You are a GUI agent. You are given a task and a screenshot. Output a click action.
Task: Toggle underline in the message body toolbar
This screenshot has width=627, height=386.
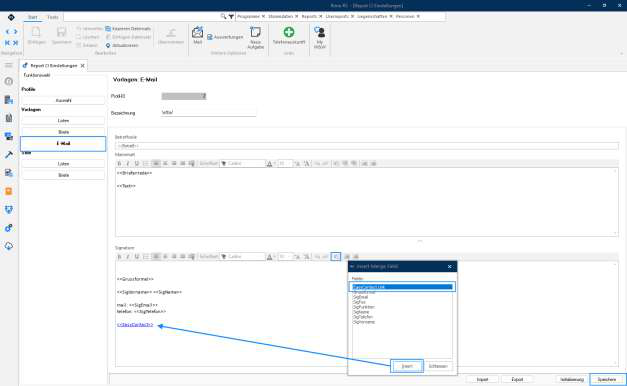[x=137, y=164]
